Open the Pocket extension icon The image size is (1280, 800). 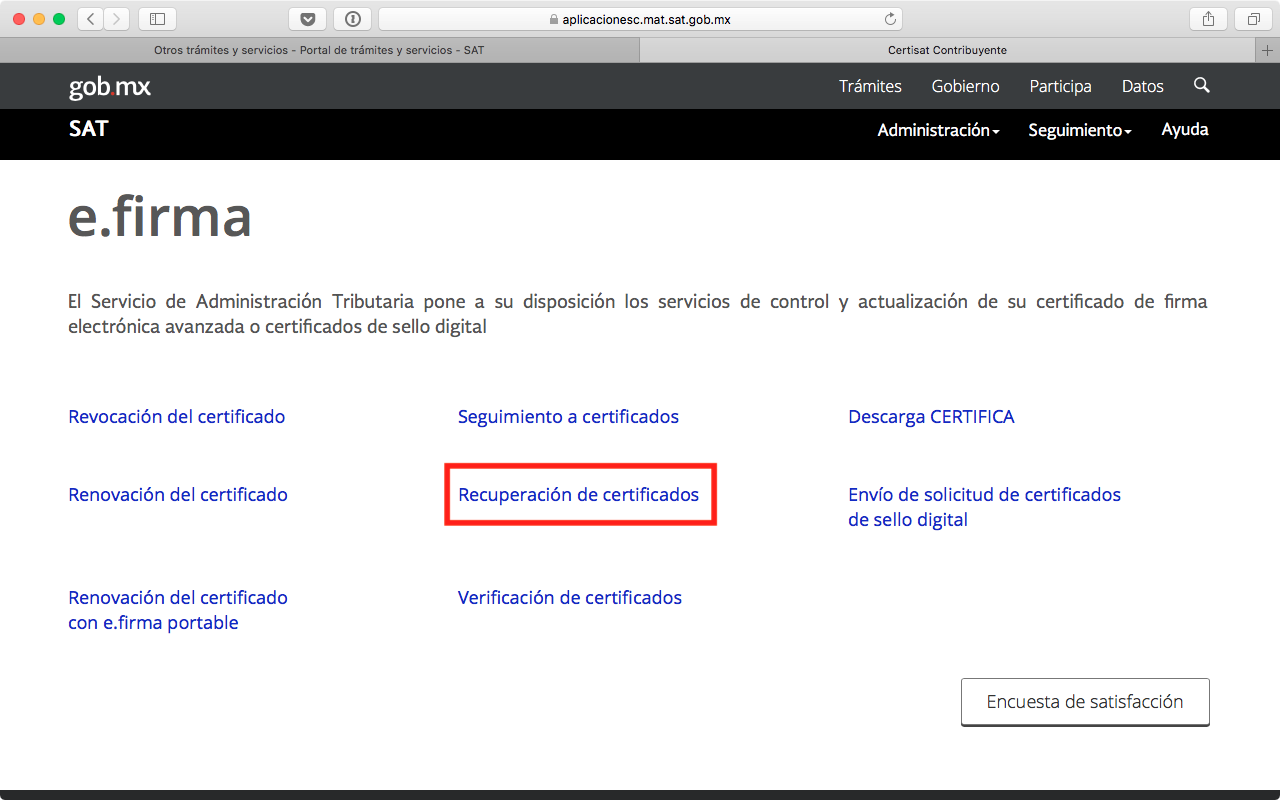(307, 19)
